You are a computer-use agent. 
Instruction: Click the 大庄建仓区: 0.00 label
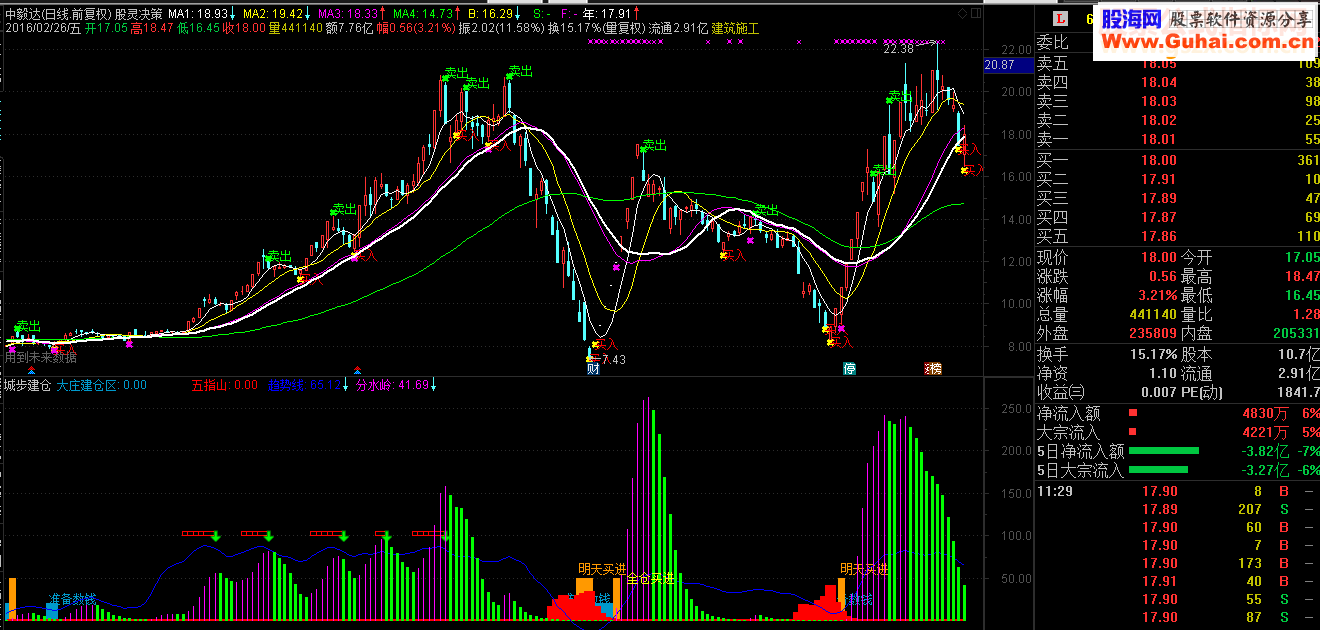102,384
